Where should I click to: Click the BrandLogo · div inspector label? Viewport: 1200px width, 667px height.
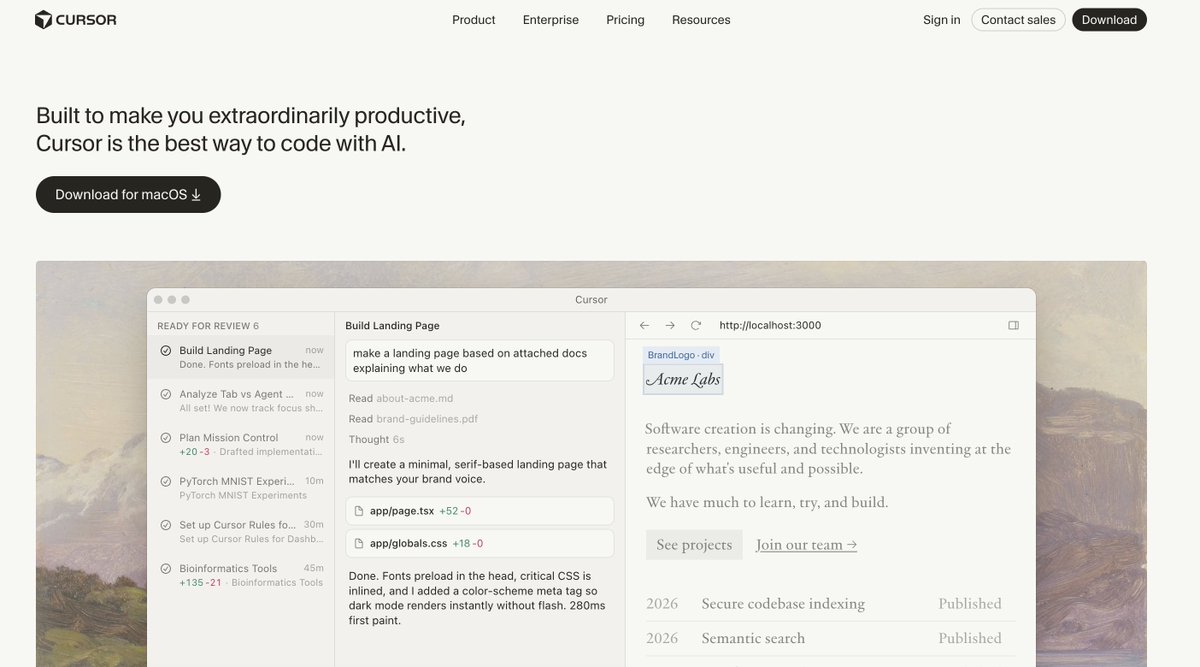click(681, 355)
